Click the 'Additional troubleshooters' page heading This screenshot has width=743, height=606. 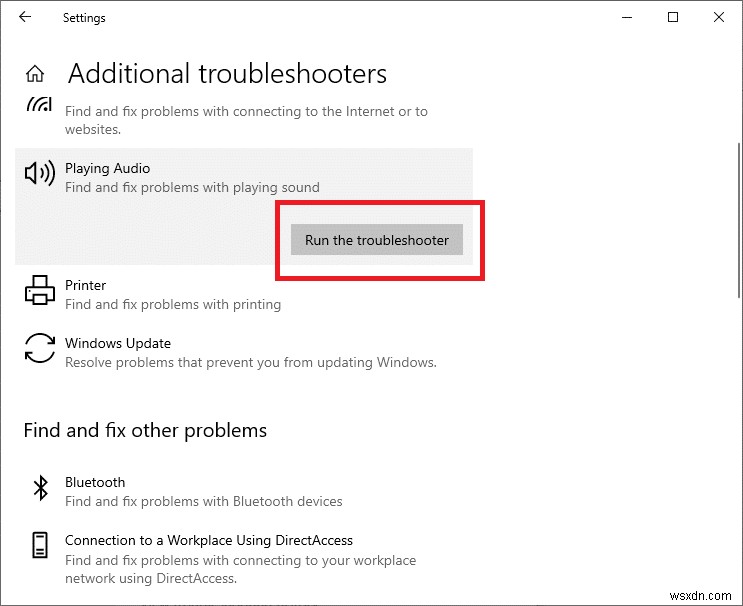pos(227,74)
